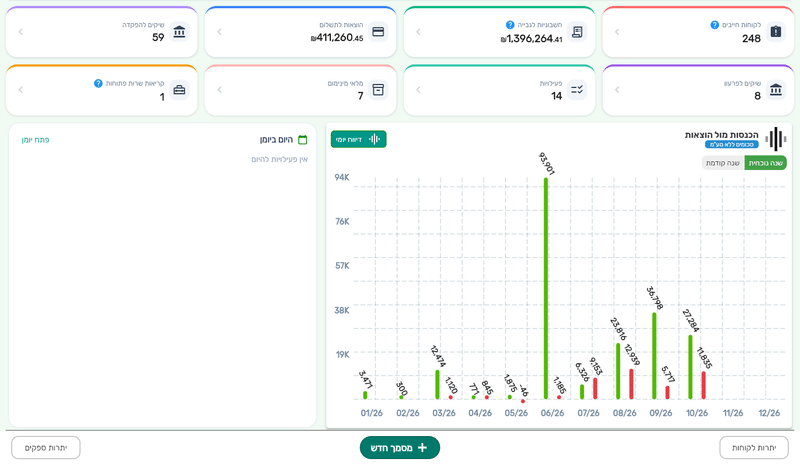This screenshot has width=800, height=465.
Task: Click the red 11,835 bar for 10/26
Action: coord(704,385)
